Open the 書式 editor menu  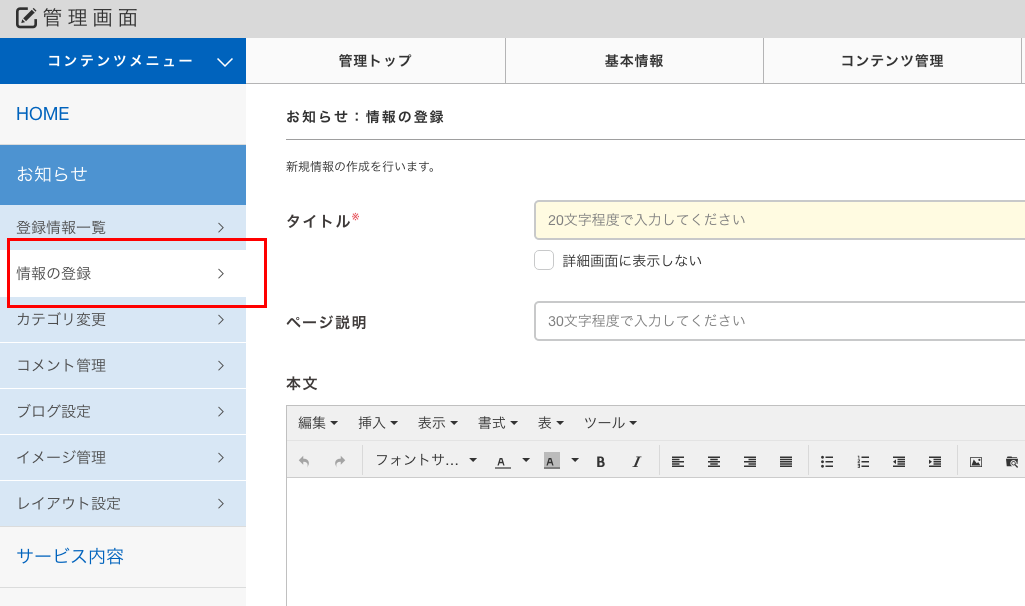[x=497, y=423]
